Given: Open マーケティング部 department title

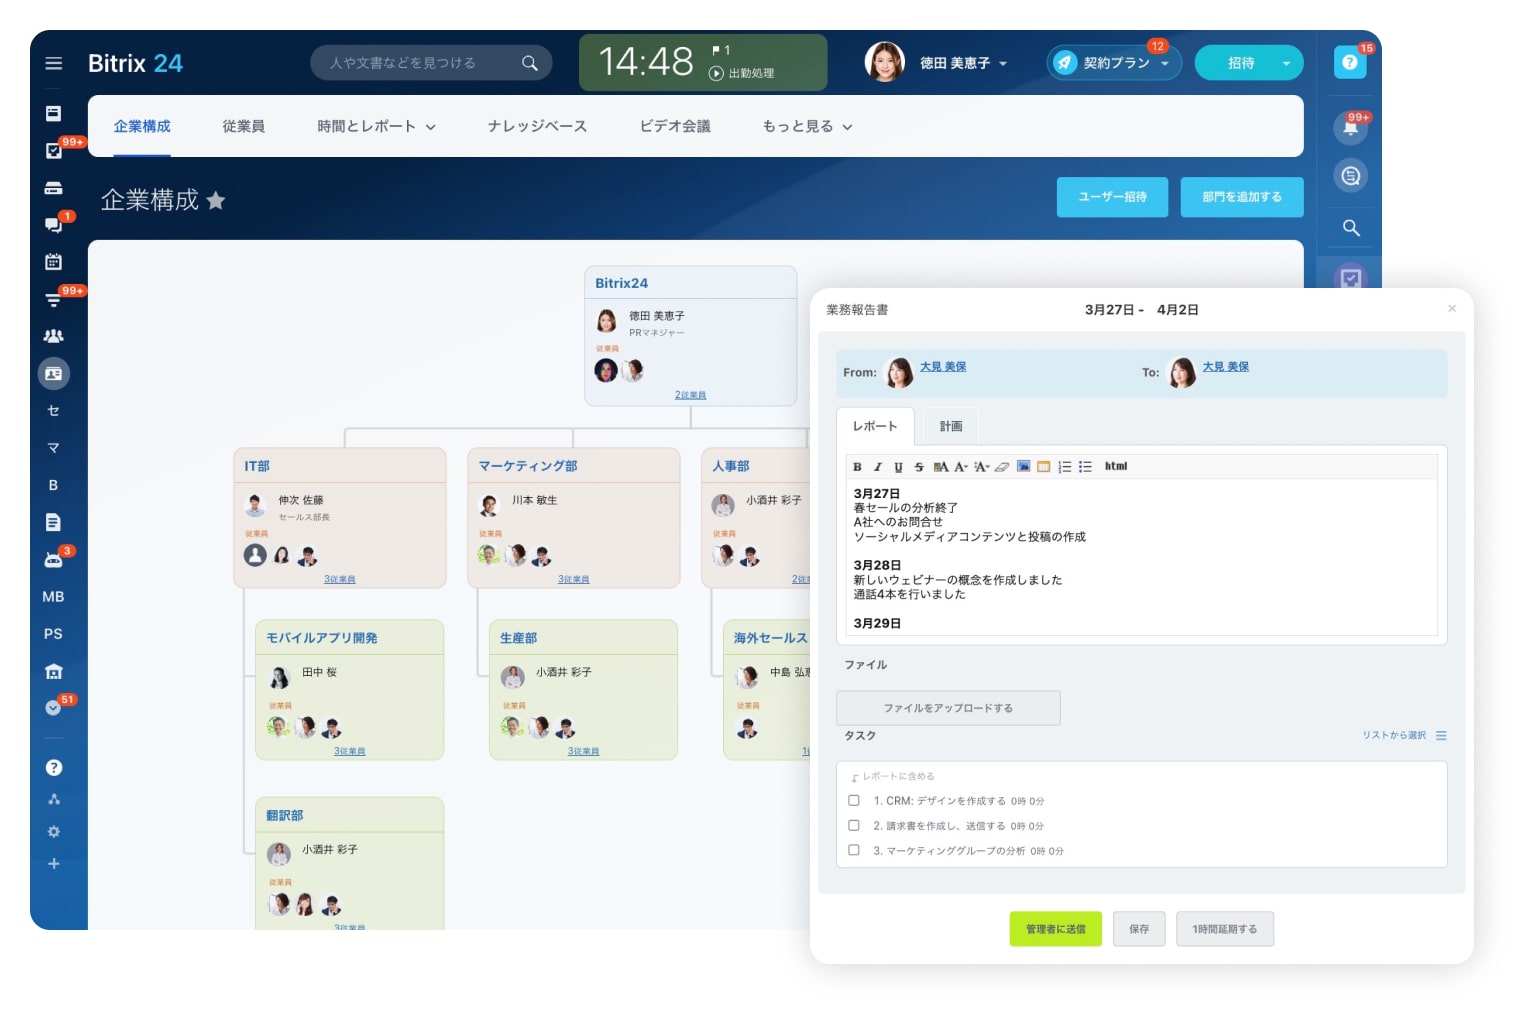Looking at the screenshot, I should (528, 466).
